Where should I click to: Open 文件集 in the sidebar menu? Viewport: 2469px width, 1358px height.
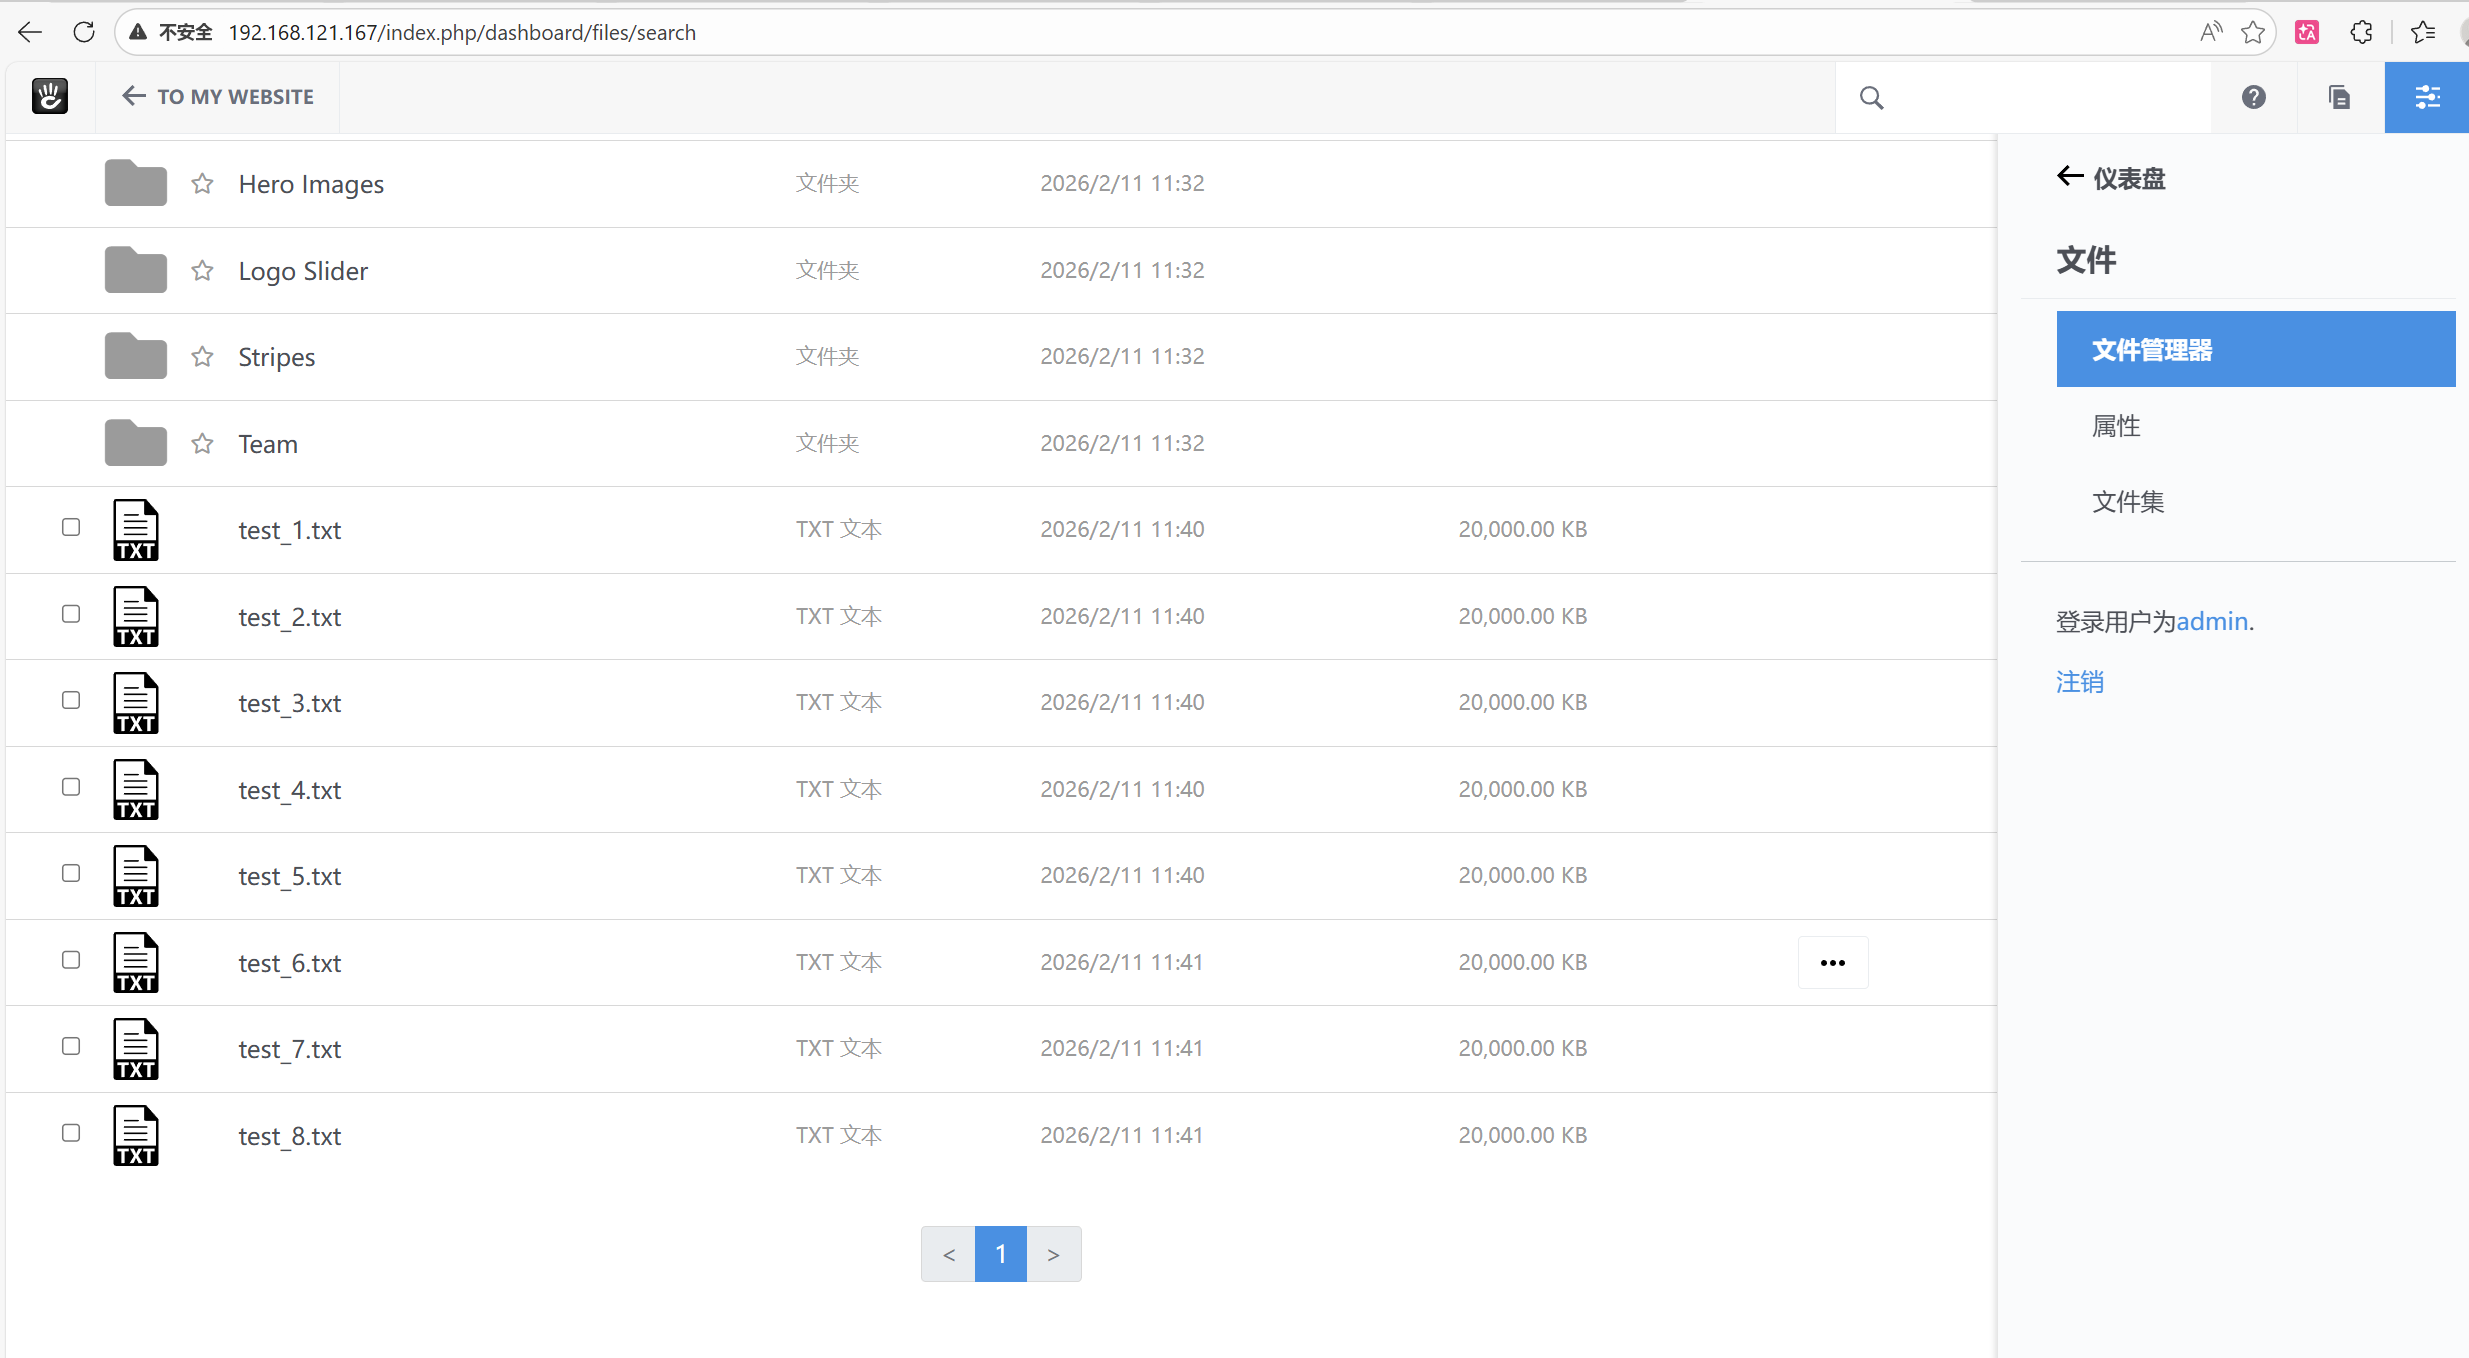tap(2127, 502)
